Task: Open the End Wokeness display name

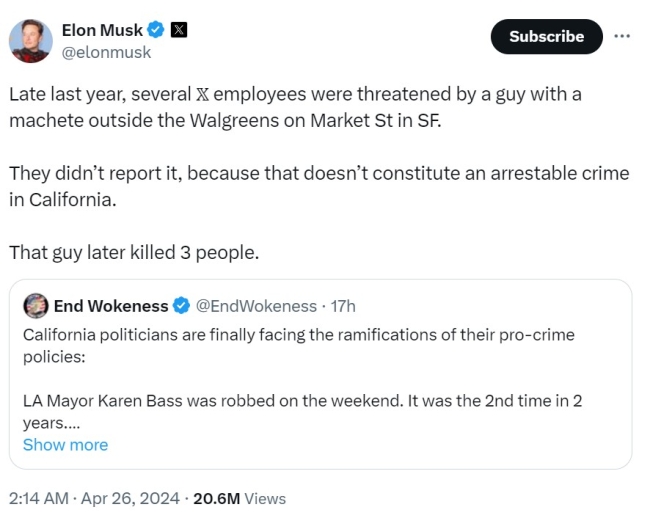Action: [x=111, y=306]
